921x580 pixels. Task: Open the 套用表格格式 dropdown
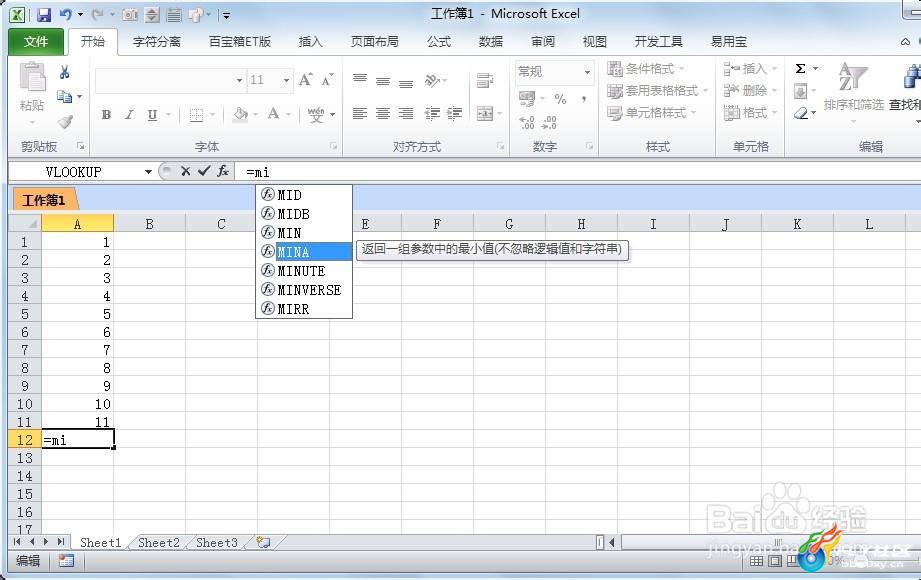[x=657, y=91]
